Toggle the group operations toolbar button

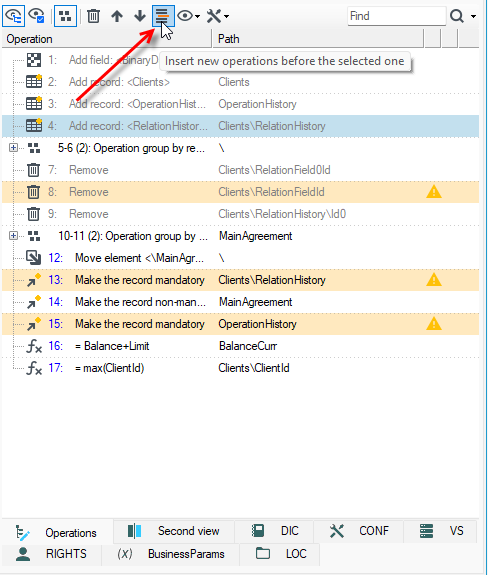65,16
